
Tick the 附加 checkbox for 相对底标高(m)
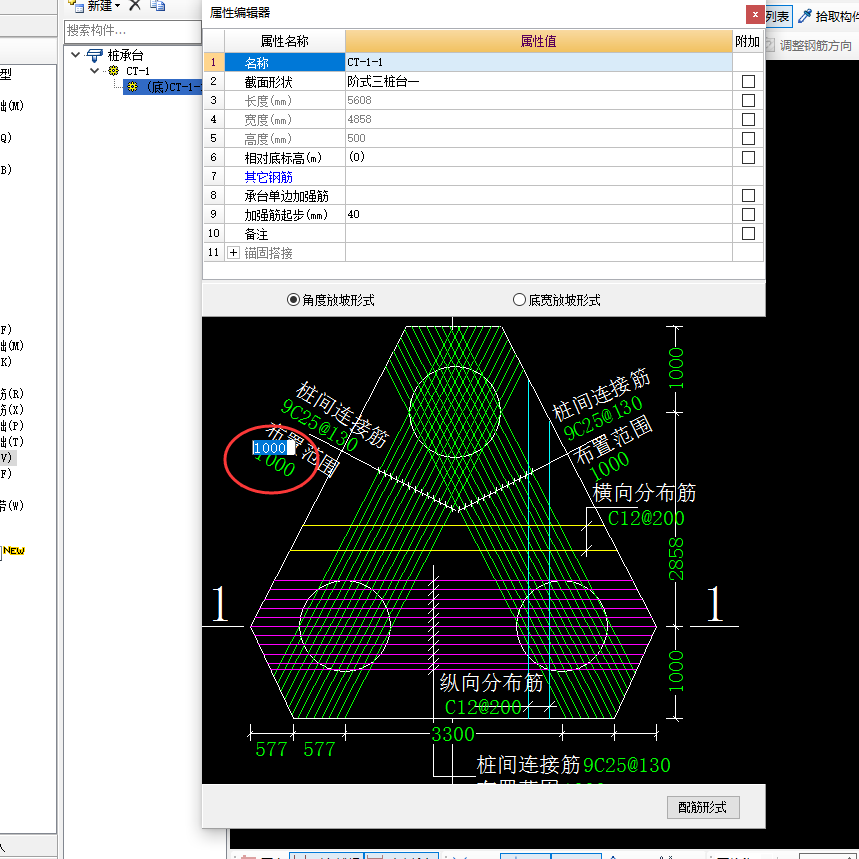click(748, 158)
